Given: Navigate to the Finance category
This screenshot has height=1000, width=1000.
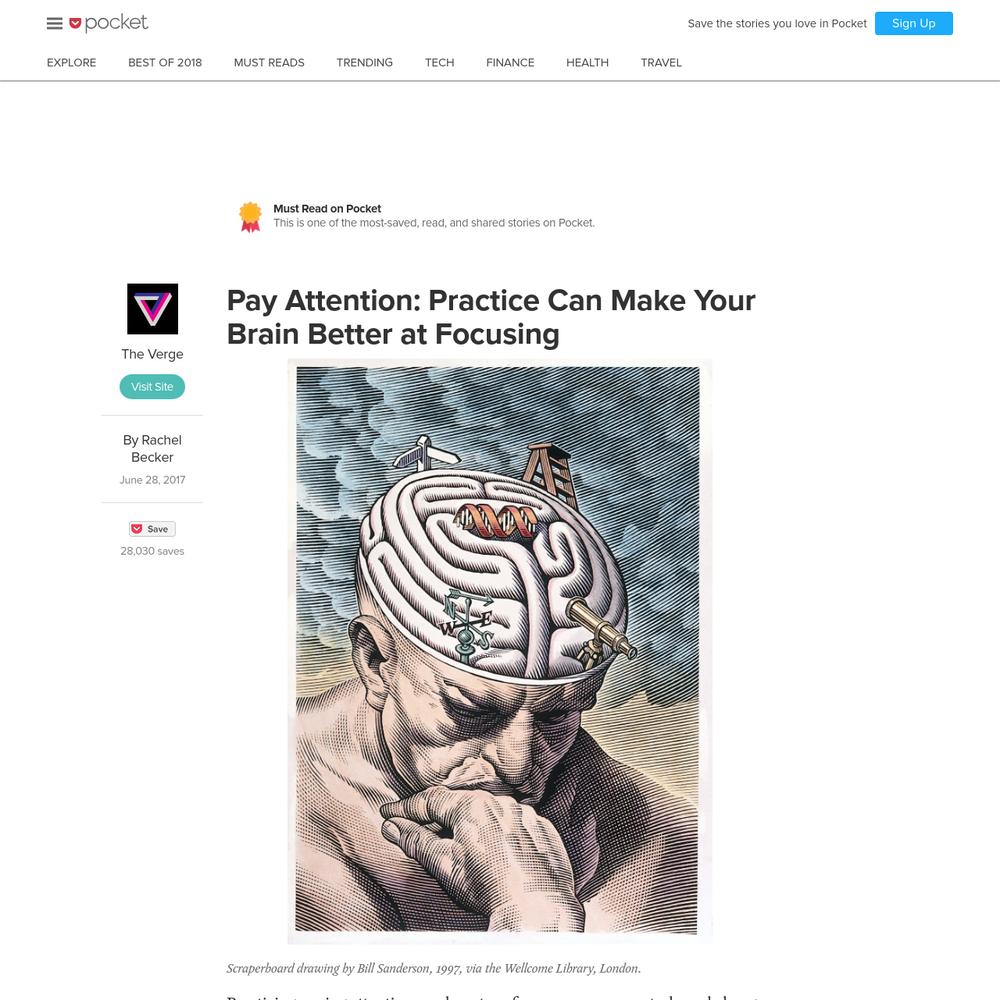Looking at the screenshot, I should [510, 62].
